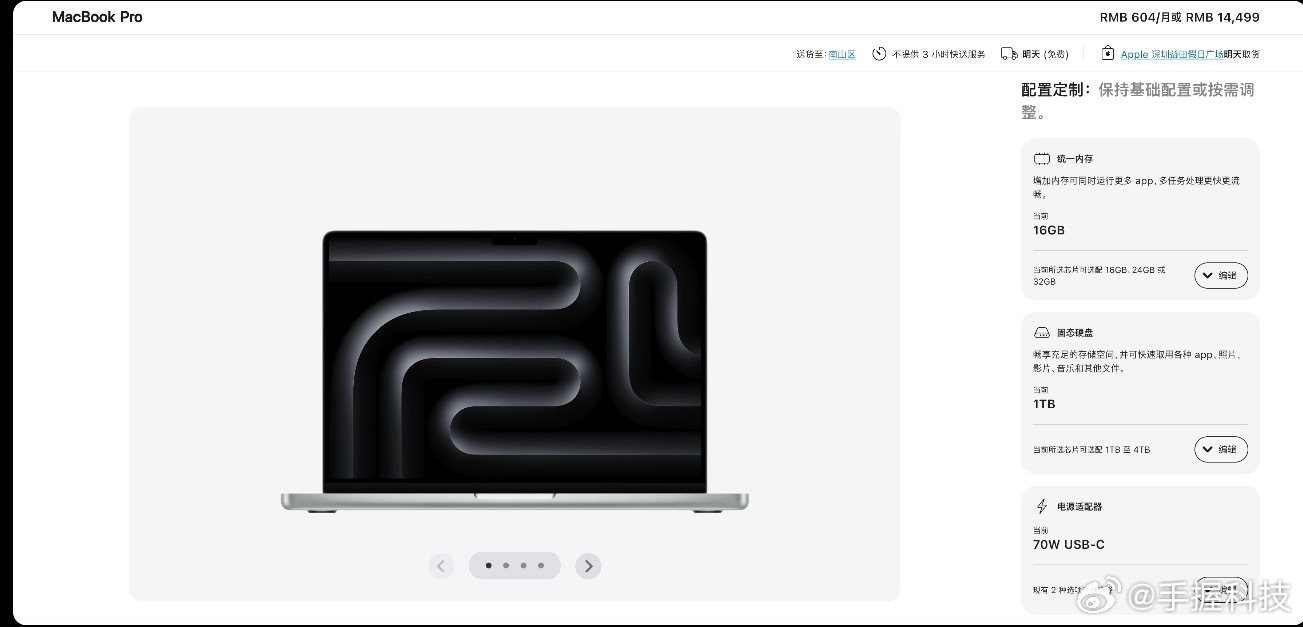Click the unified memory chip icon

click(1042, 159)
